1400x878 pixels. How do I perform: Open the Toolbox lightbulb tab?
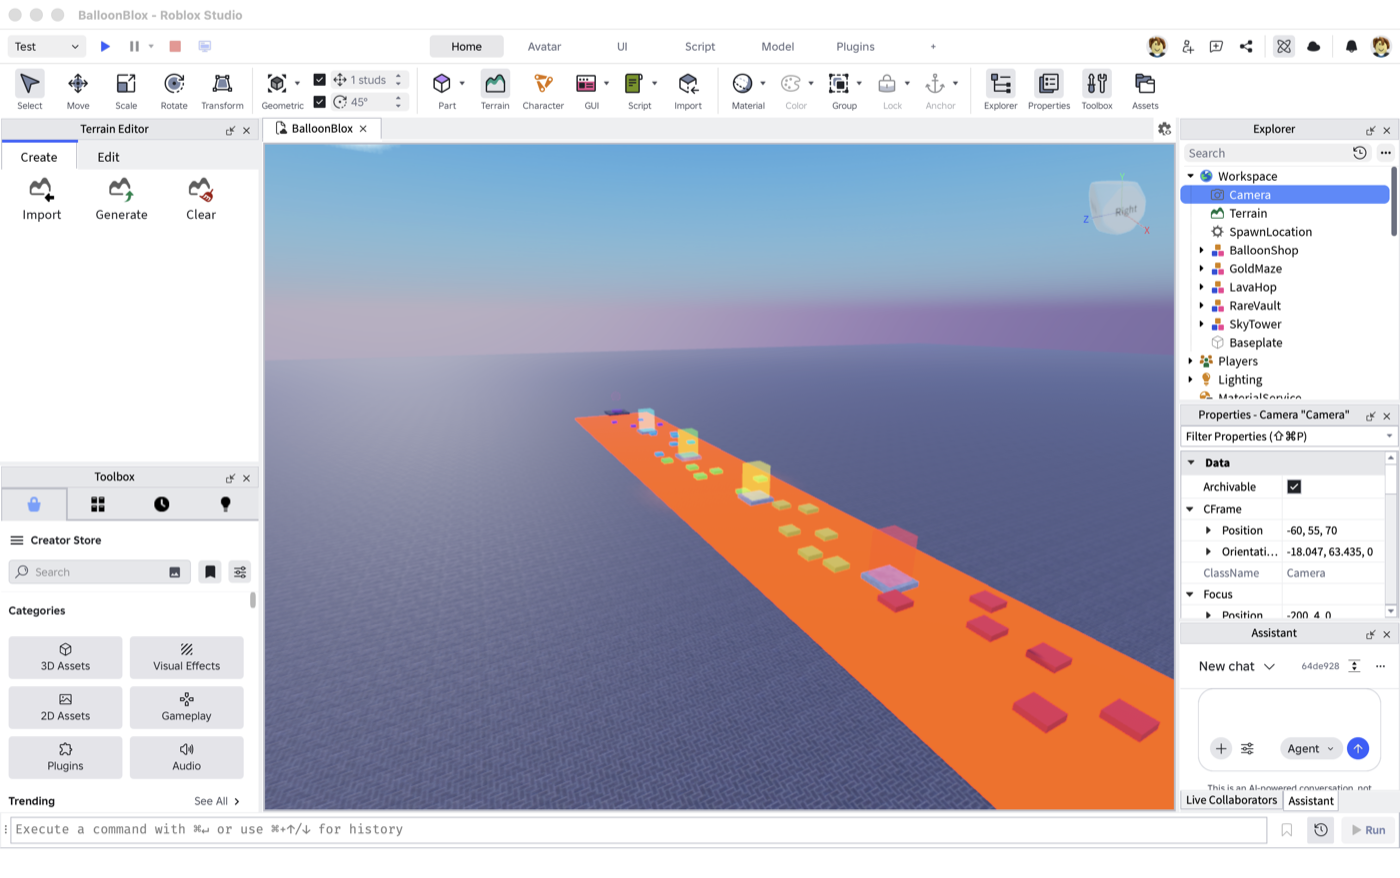tap(226, 505)
